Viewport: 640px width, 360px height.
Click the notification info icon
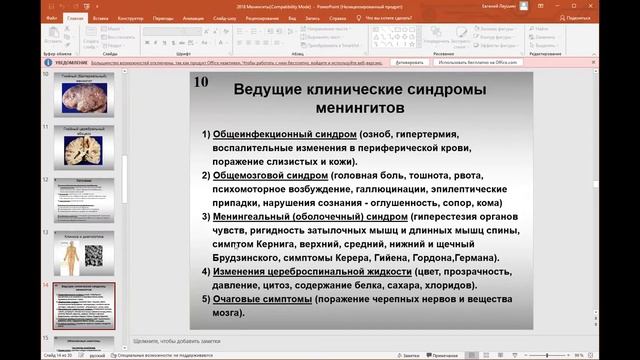point(48,62)
